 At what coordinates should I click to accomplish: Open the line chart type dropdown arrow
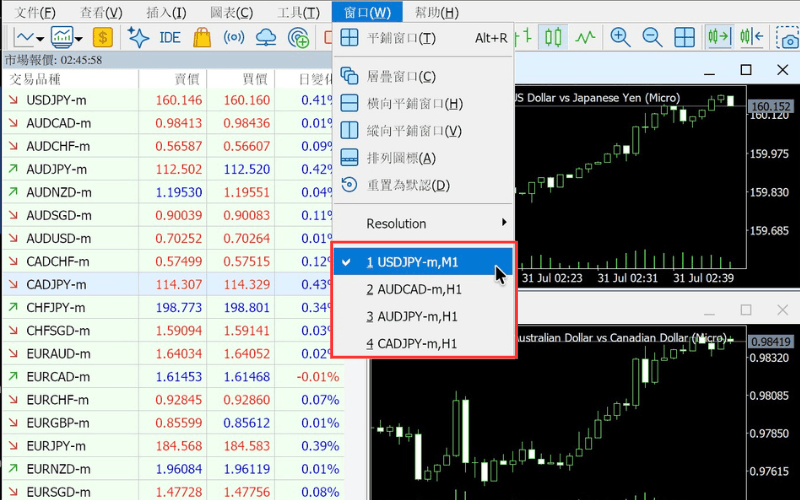[40, 38]
